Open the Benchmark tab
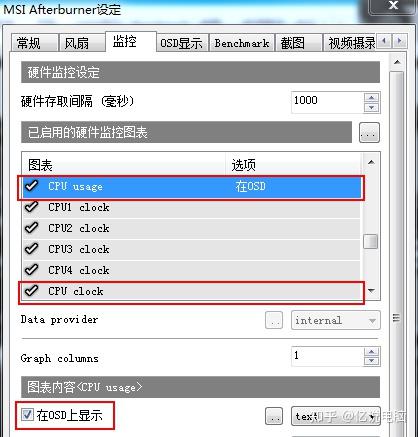 point(242,43)
